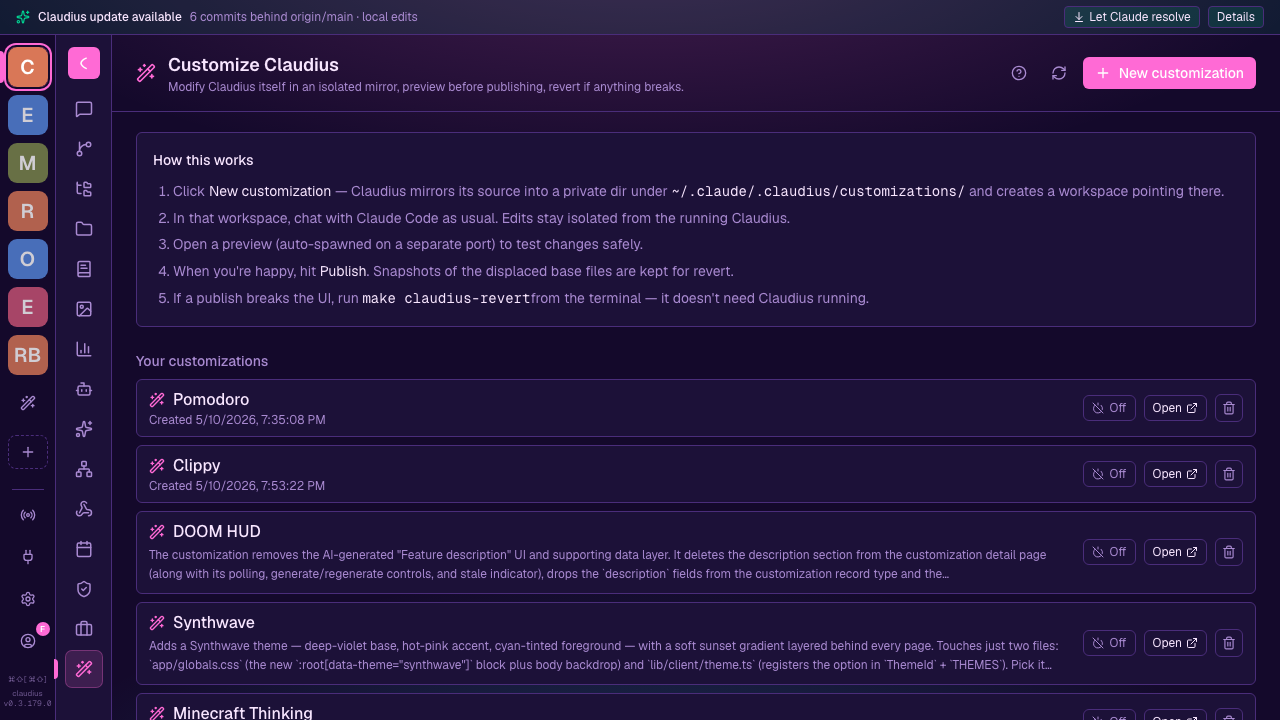Click the Synthwave customization title
The width and height of the screenshot is (1280, 720).
click(x=214, y=623)
